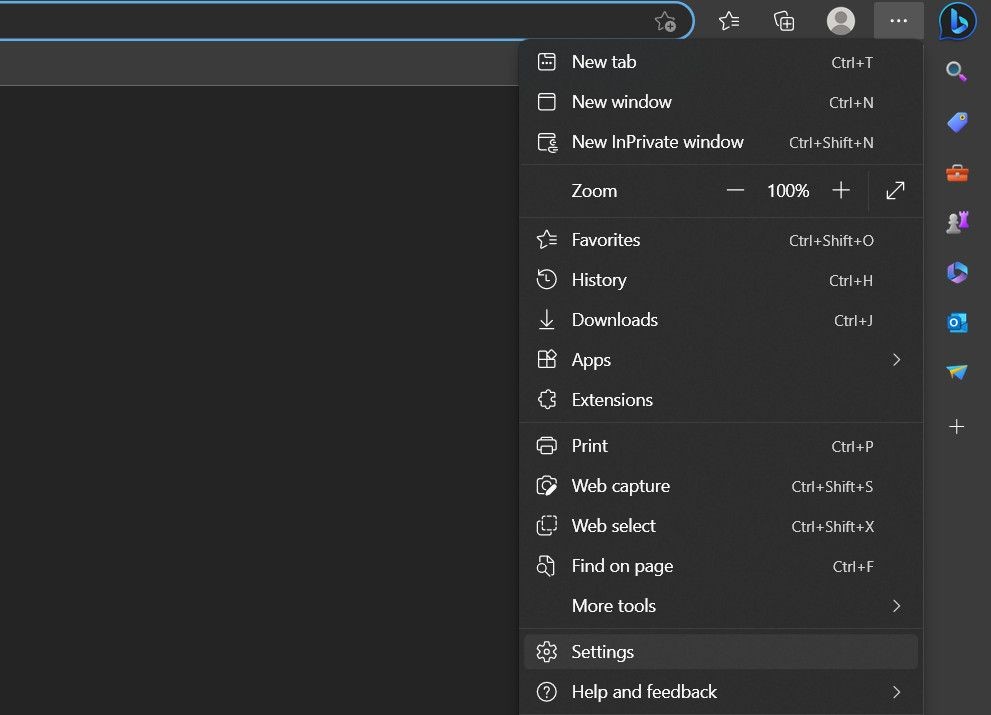Image resolution: width=991 pixels, height=715 pixels.
Task: Open Favorites from the menu
Action: pyautogui.click(x=720, y=240)
